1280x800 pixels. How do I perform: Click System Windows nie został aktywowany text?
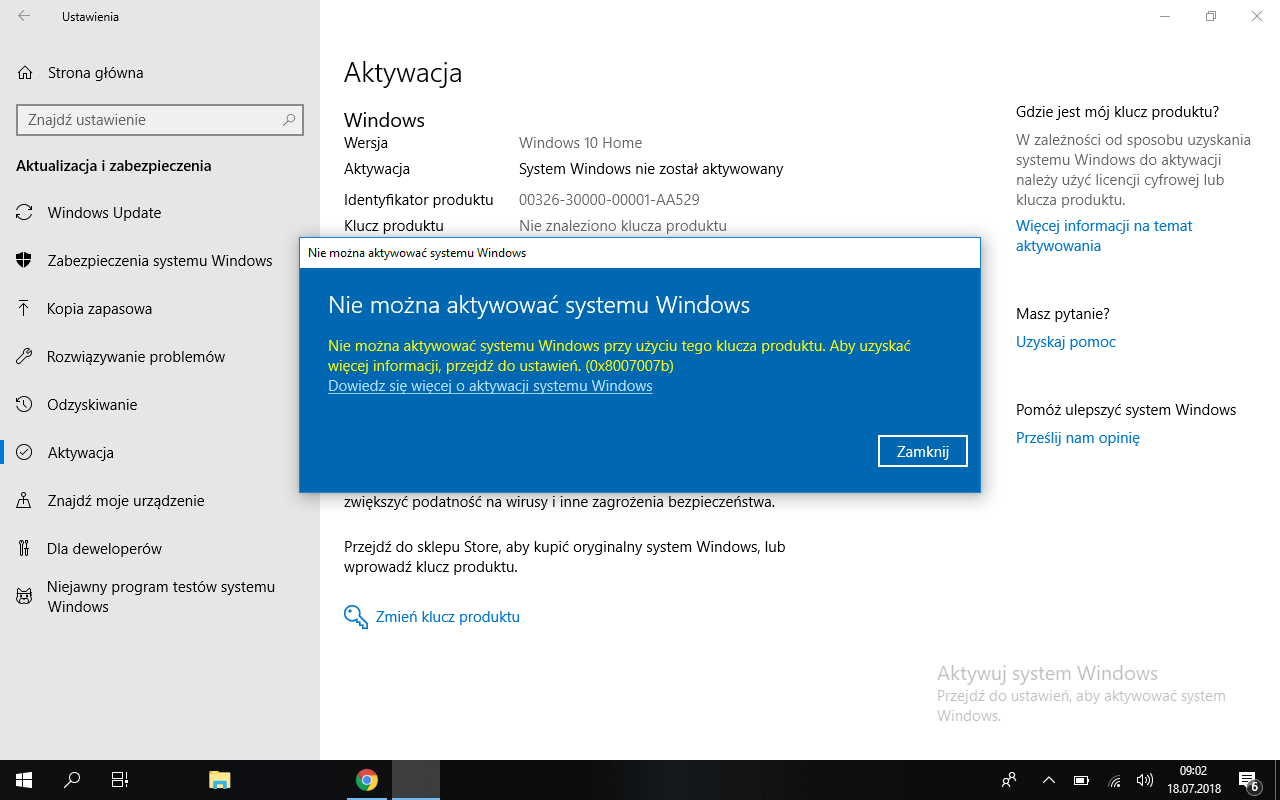click(x=651, y=169)
